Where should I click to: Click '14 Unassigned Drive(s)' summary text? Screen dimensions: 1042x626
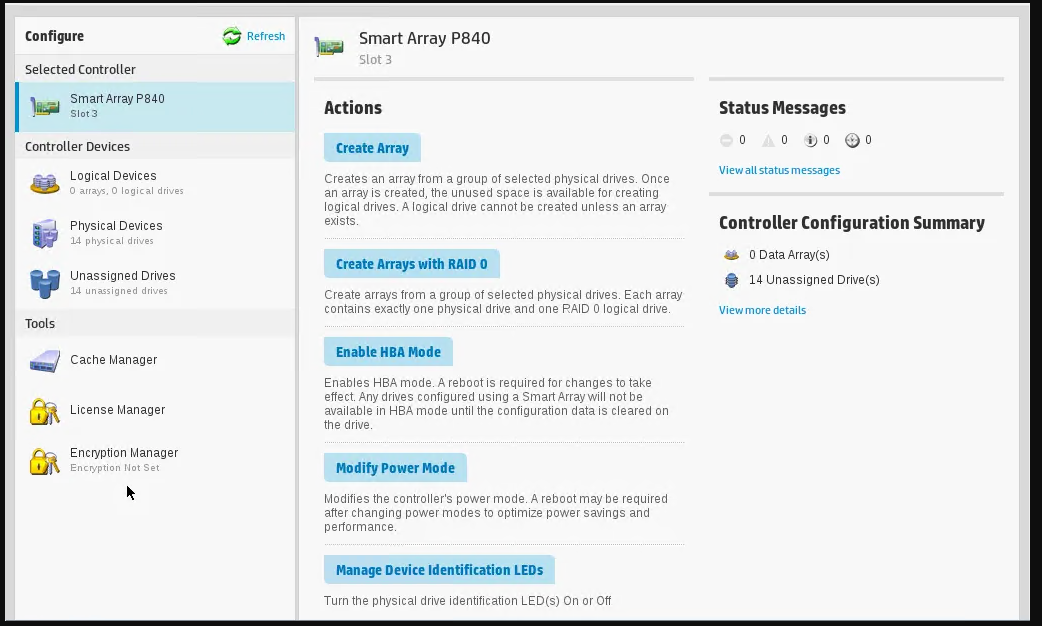pyautogui.click(x=814, y=280)
